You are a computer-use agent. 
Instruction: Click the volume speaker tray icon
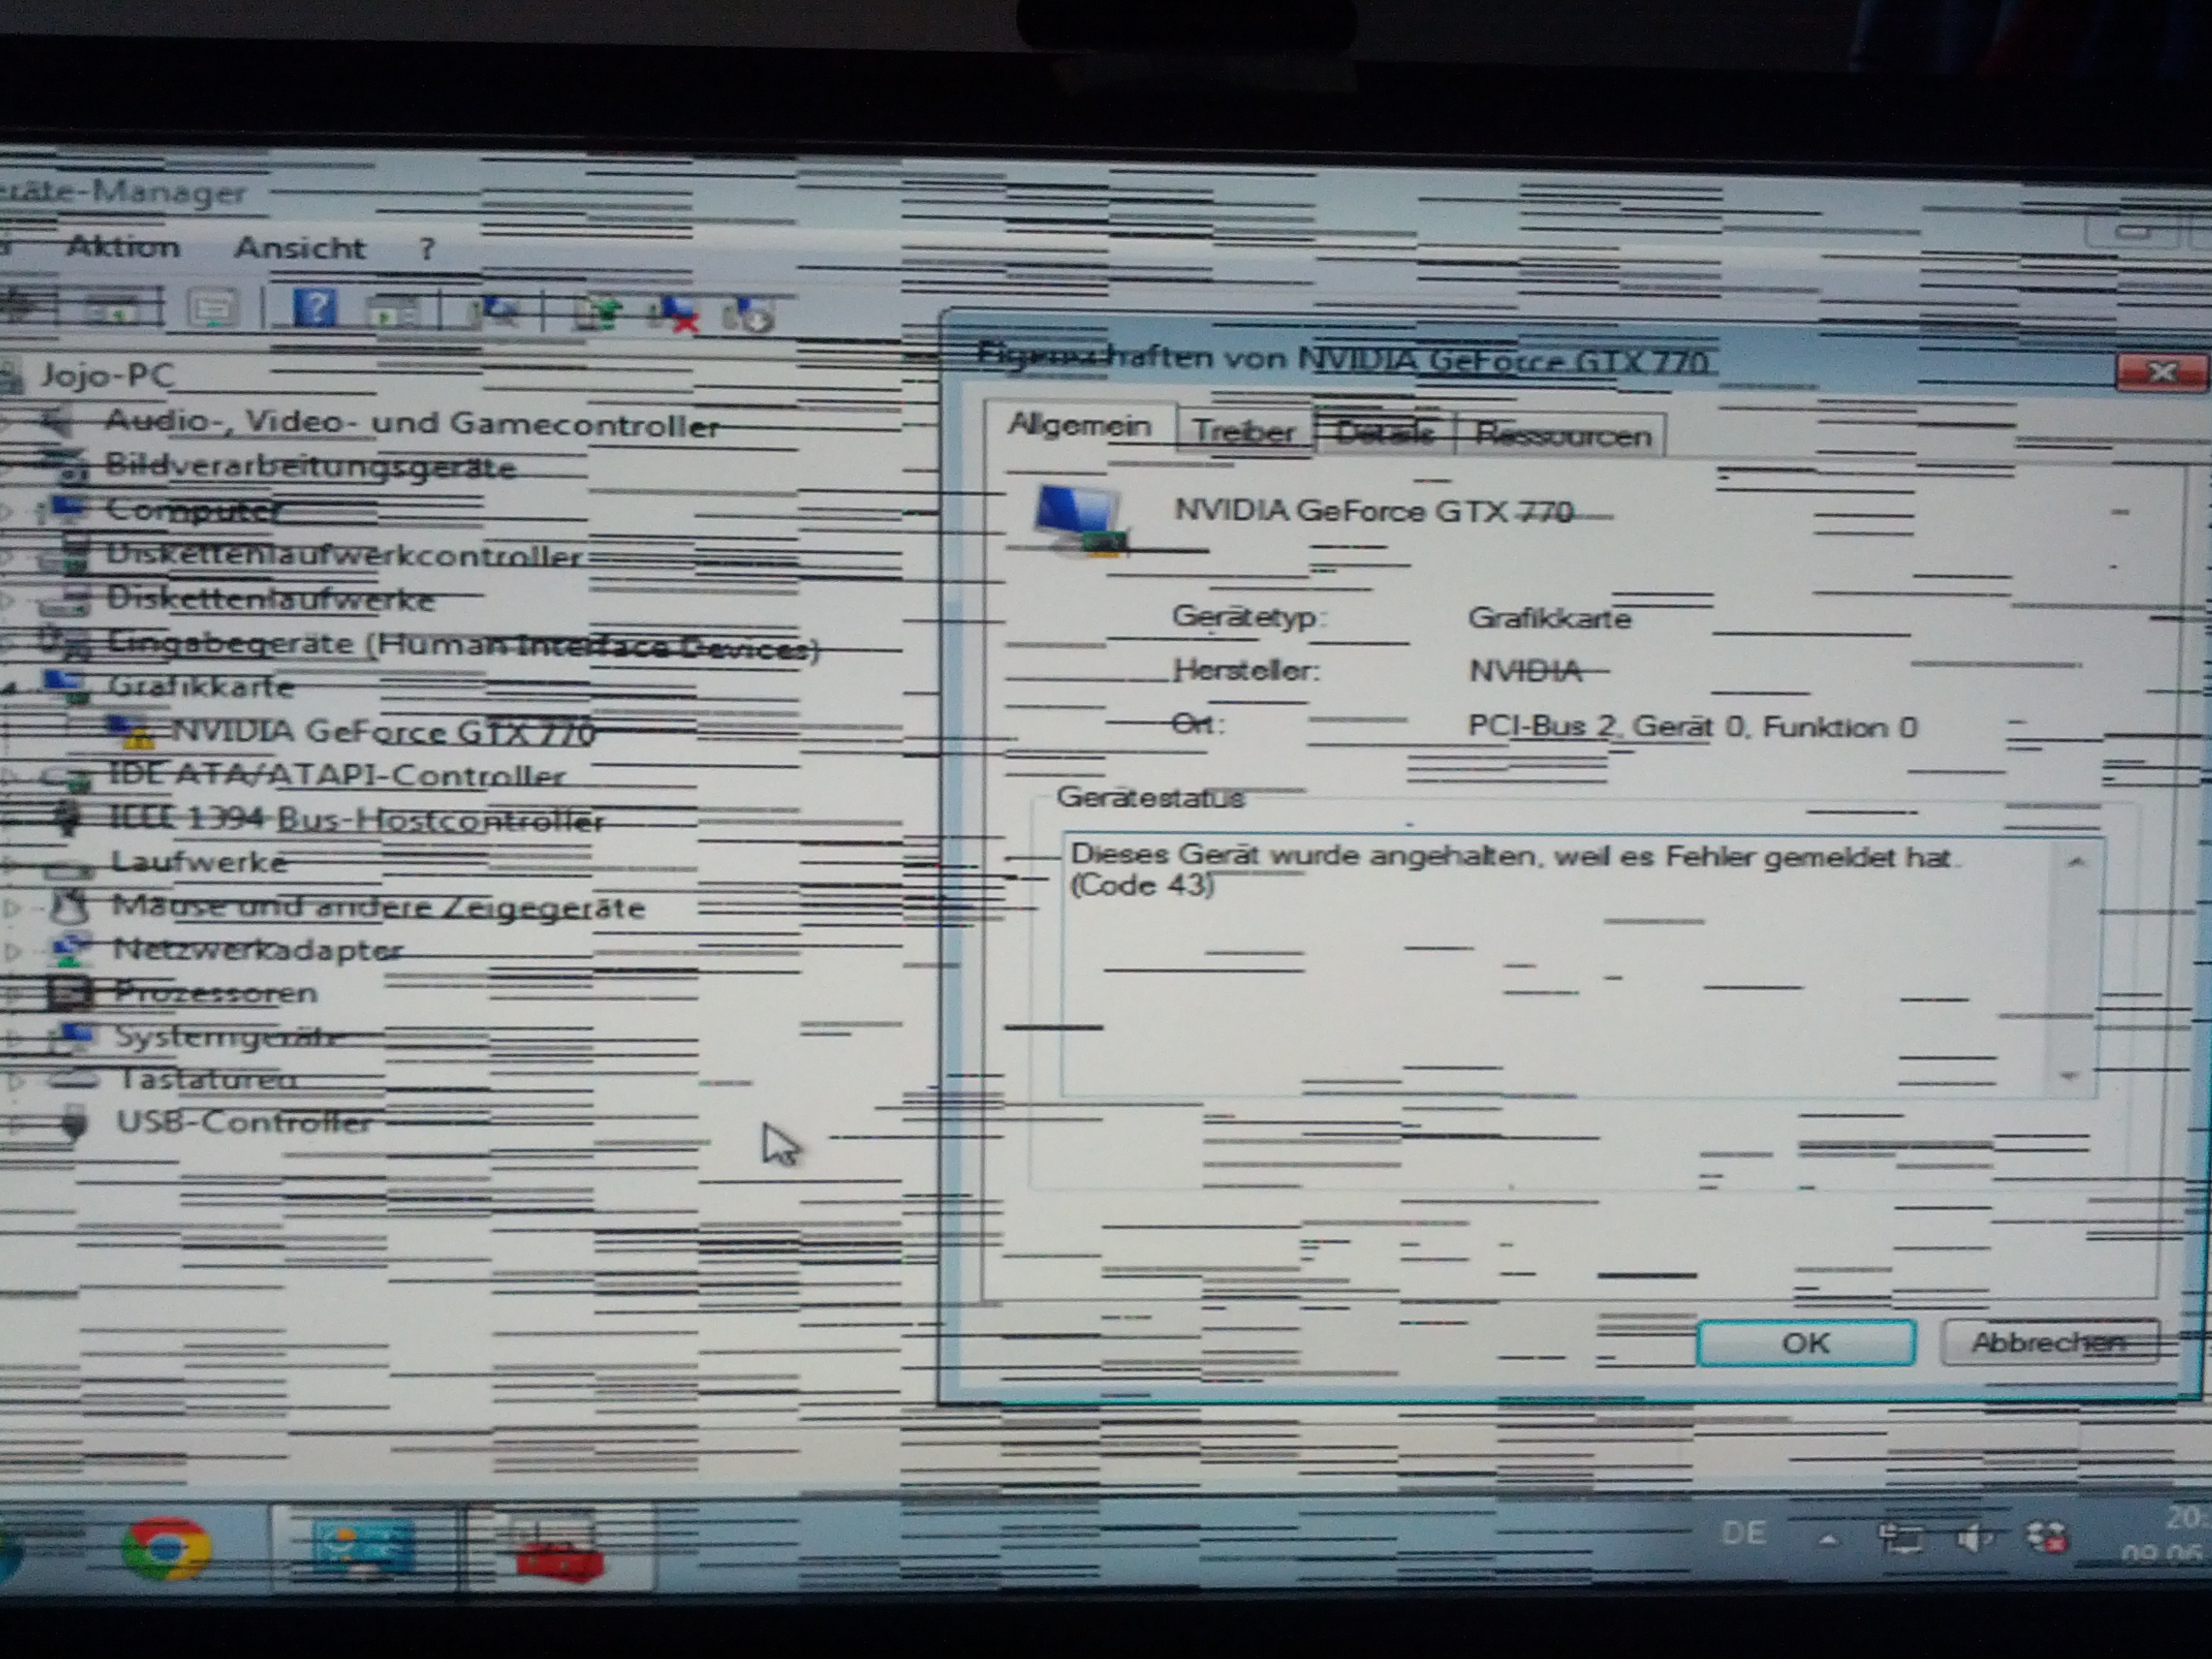click(1972, 1538)
